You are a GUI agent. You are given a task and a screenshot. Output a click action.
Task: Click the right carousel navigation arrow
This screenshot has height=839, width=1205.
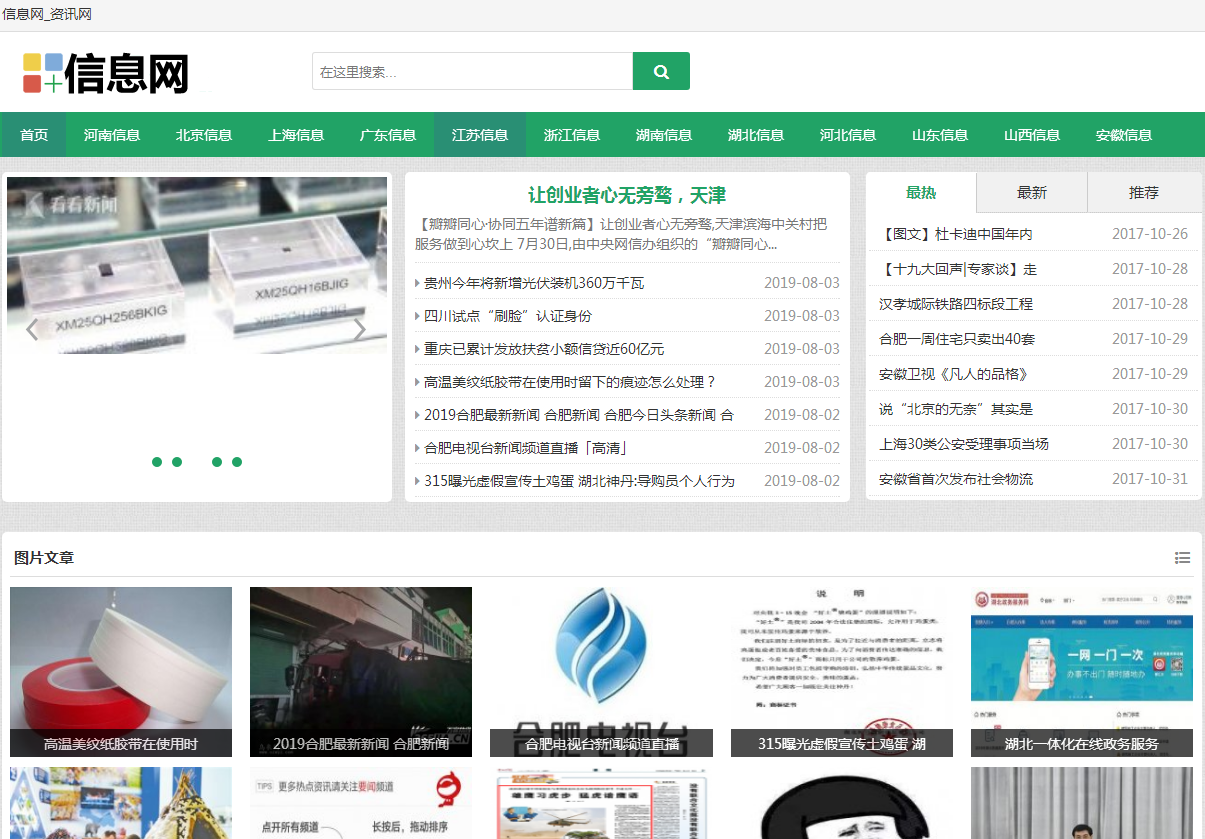(360, 330)
